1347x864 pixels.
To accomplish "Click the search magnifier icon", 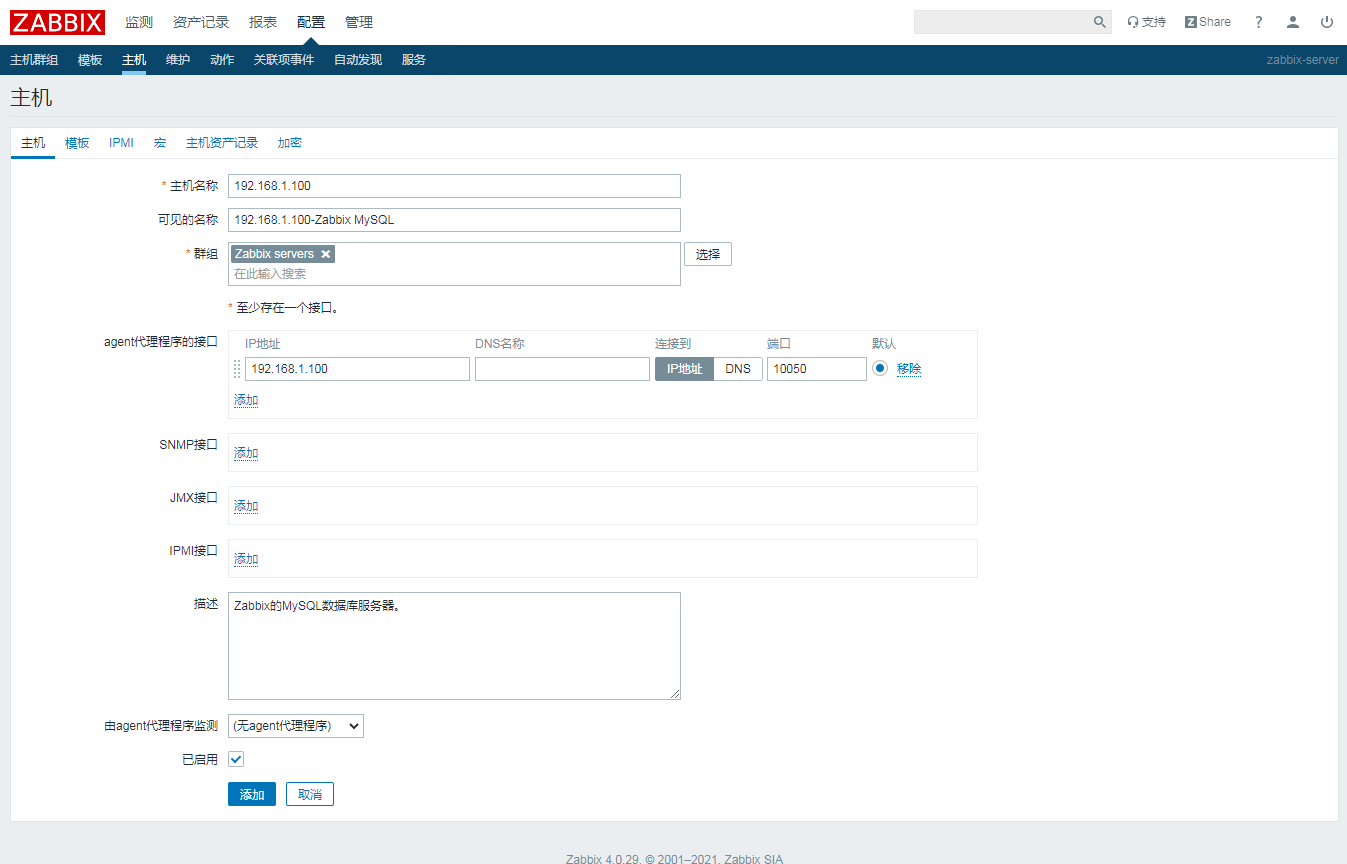I will coord(1100,22).
